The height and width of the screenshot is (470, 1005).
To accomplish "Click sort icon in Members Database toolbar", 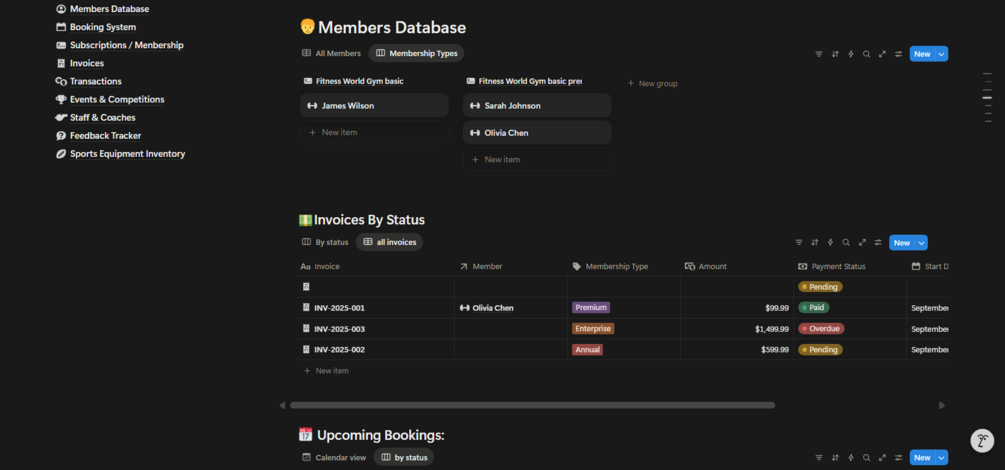I will (x=835, y=54).
